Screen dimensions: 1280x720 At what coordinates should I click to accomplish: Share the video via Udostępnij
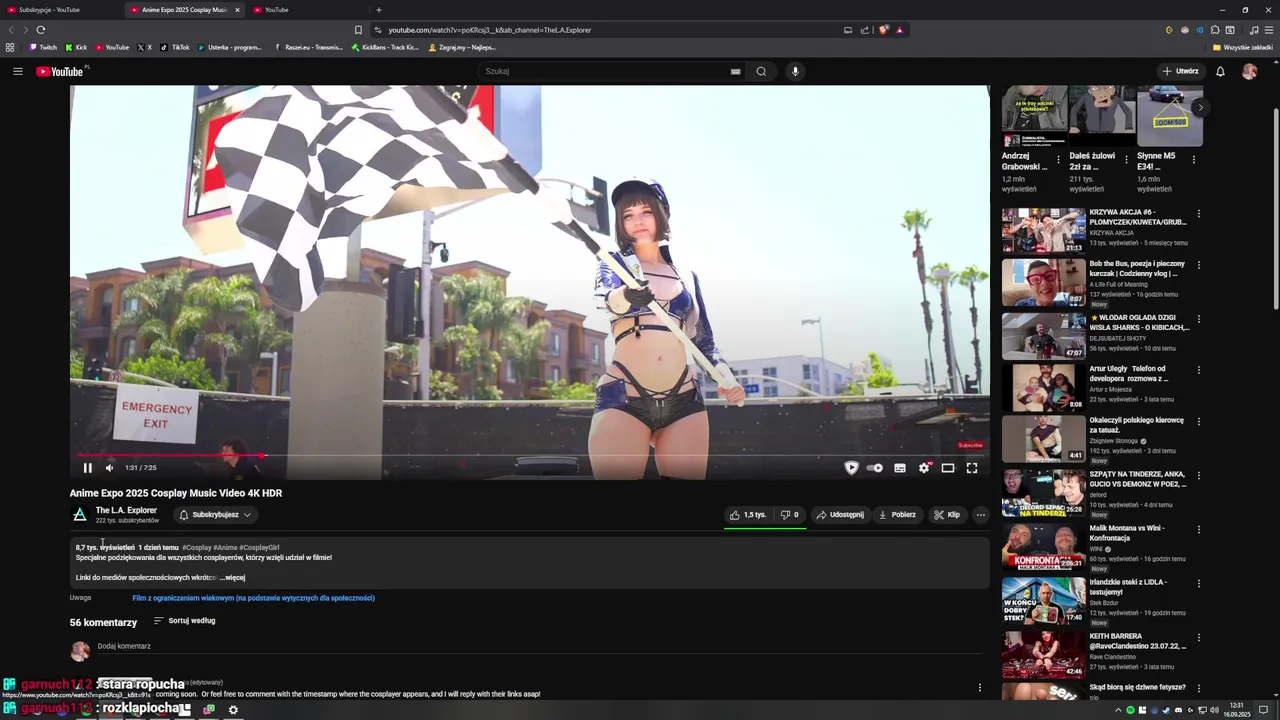click(x=840, y=515)
